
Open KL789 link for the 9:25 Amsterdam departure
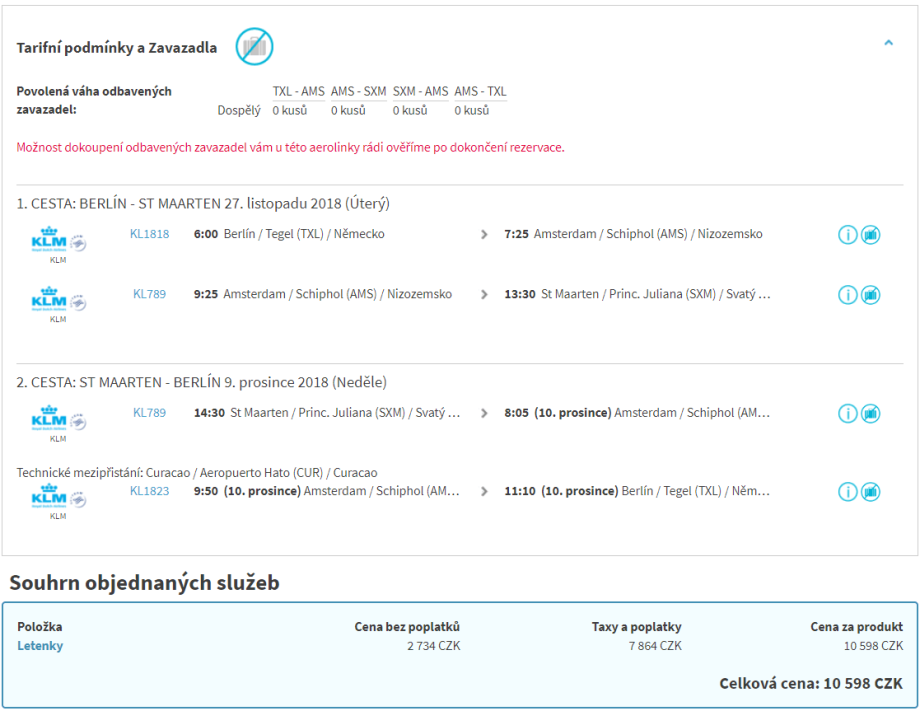click(x=149, y=295)
